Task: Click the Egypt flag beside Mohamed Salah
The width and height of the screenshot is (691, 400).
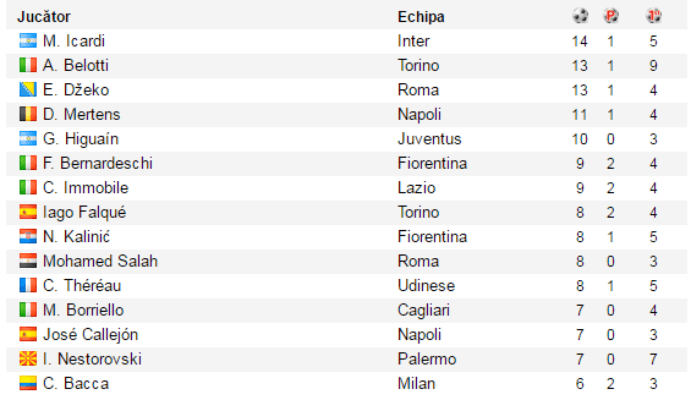Action: tap(28, 261)
